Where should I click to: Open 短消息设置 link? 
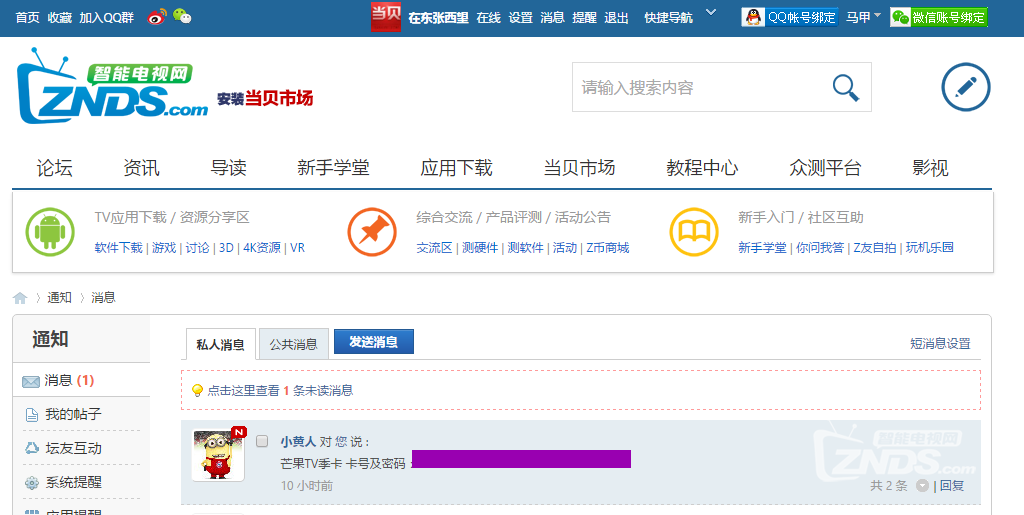[940, 343]
